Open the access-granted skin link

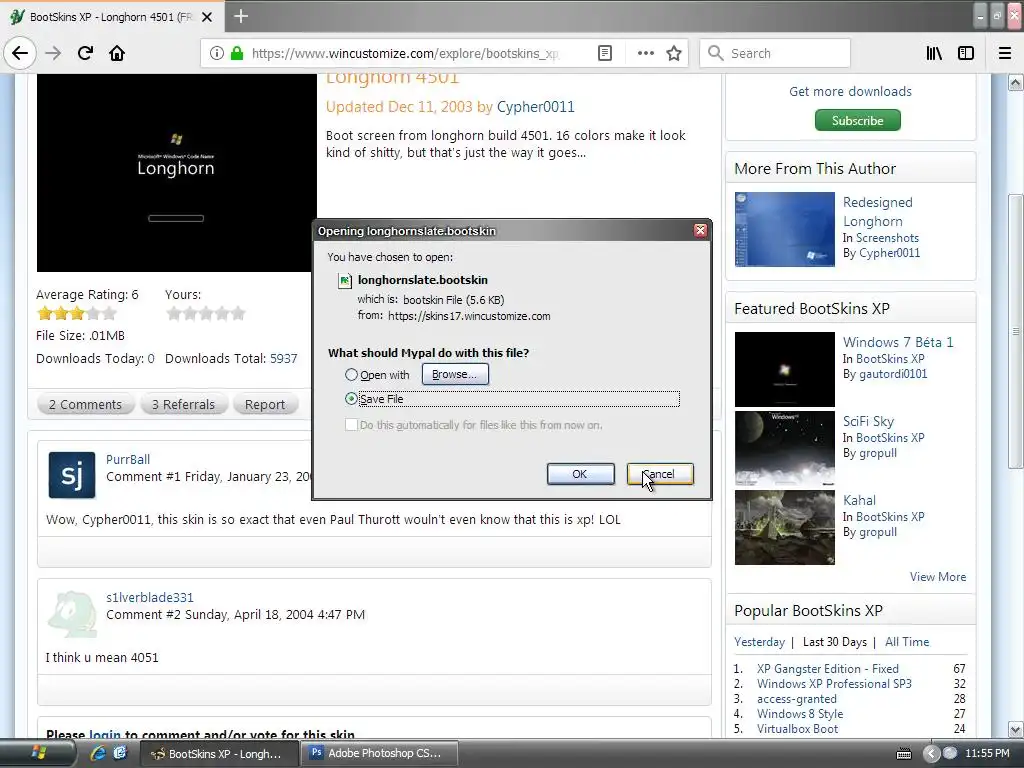click(797, 699)
